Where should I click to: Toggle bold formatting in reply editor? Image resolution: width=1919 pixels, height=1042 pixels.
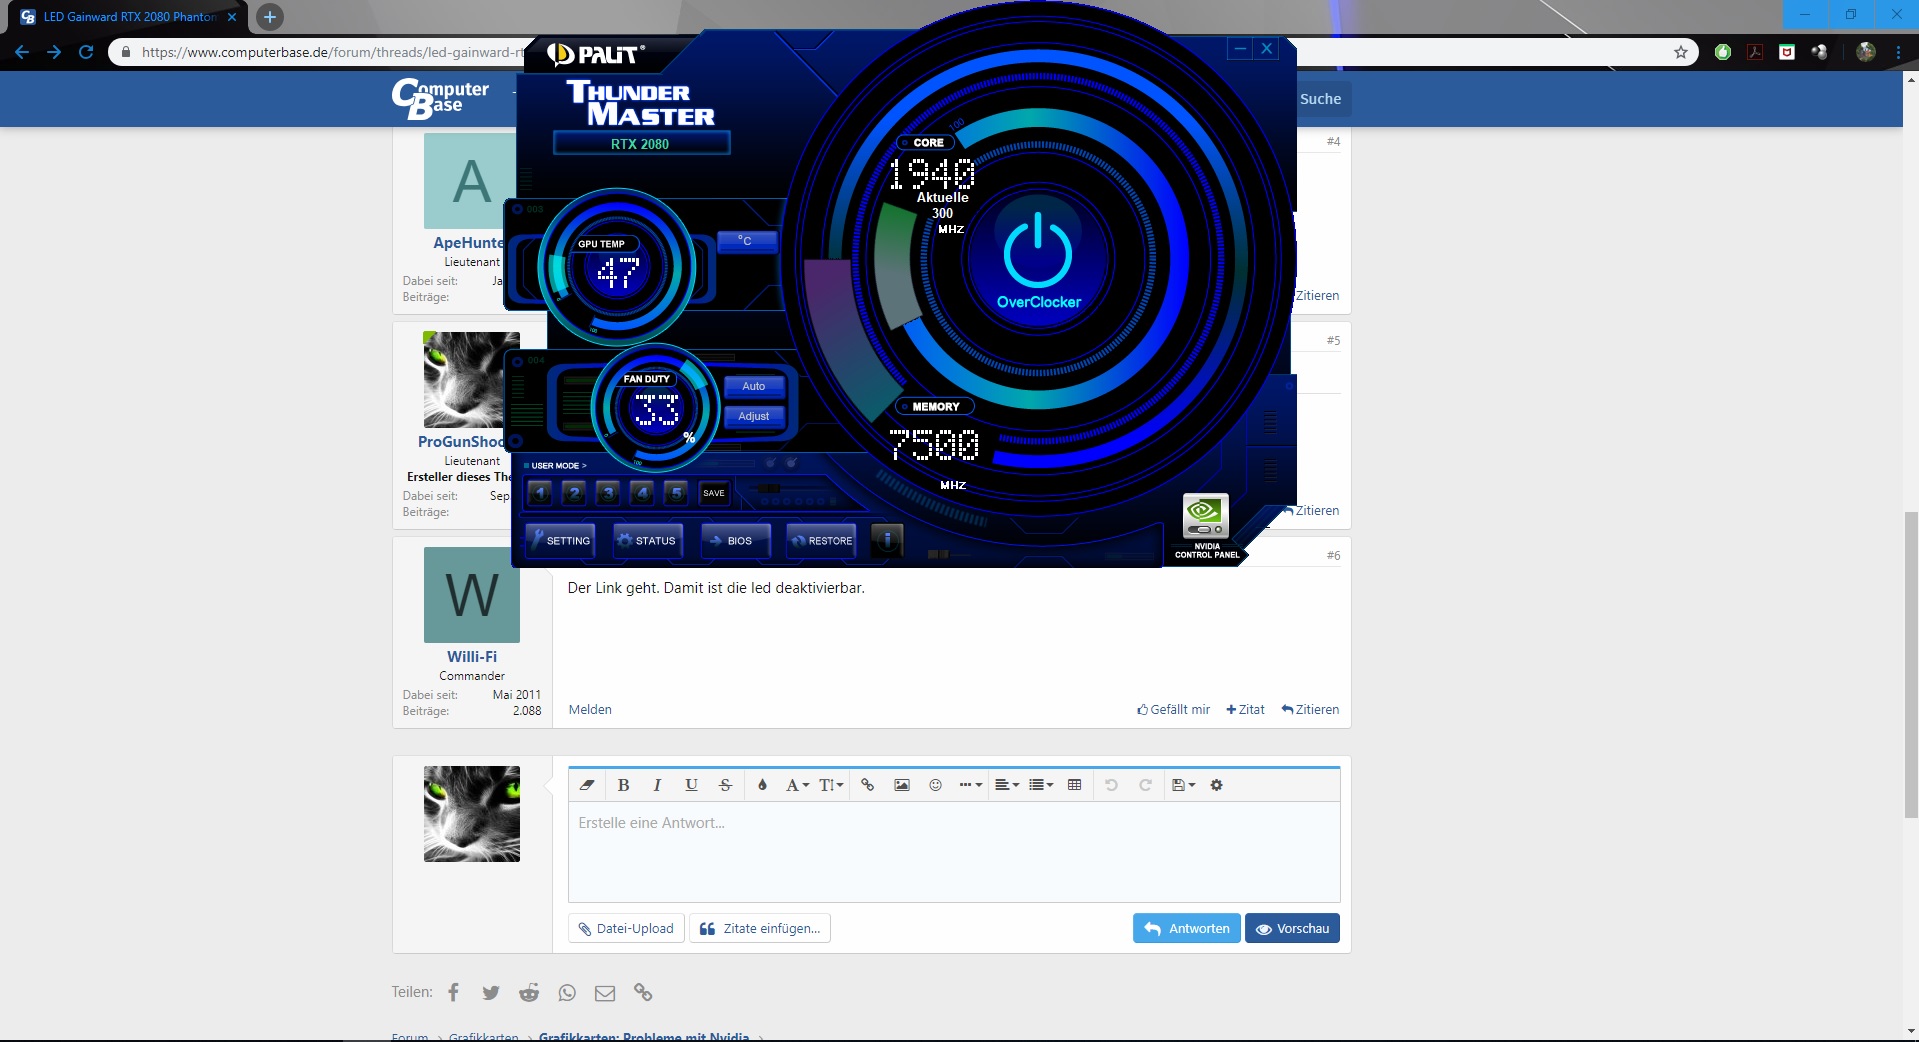[623, 785]
